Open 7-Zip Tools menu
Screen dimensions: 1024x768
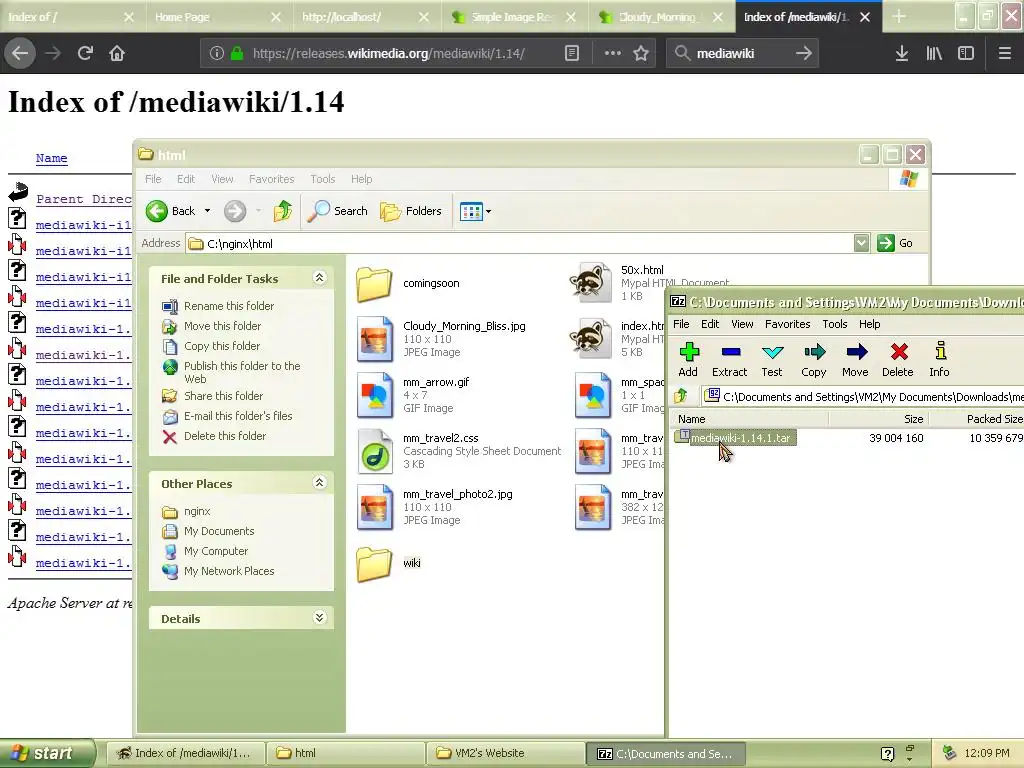coord(835,324)
